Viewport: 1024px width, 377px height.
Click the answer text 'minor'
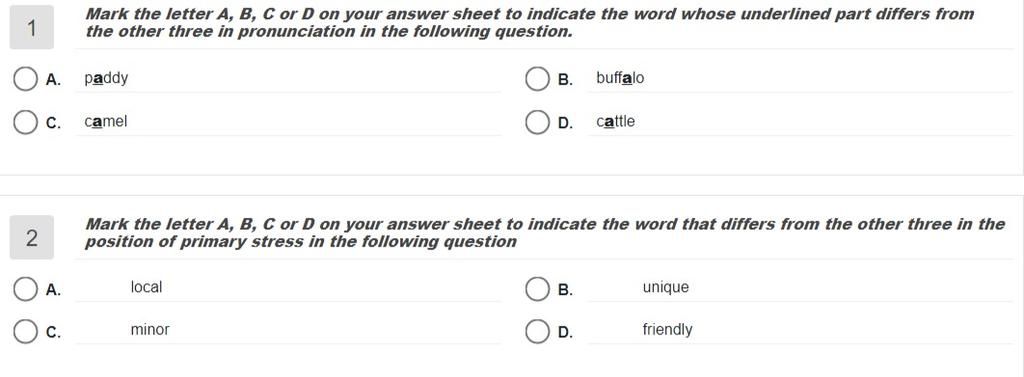150,330
